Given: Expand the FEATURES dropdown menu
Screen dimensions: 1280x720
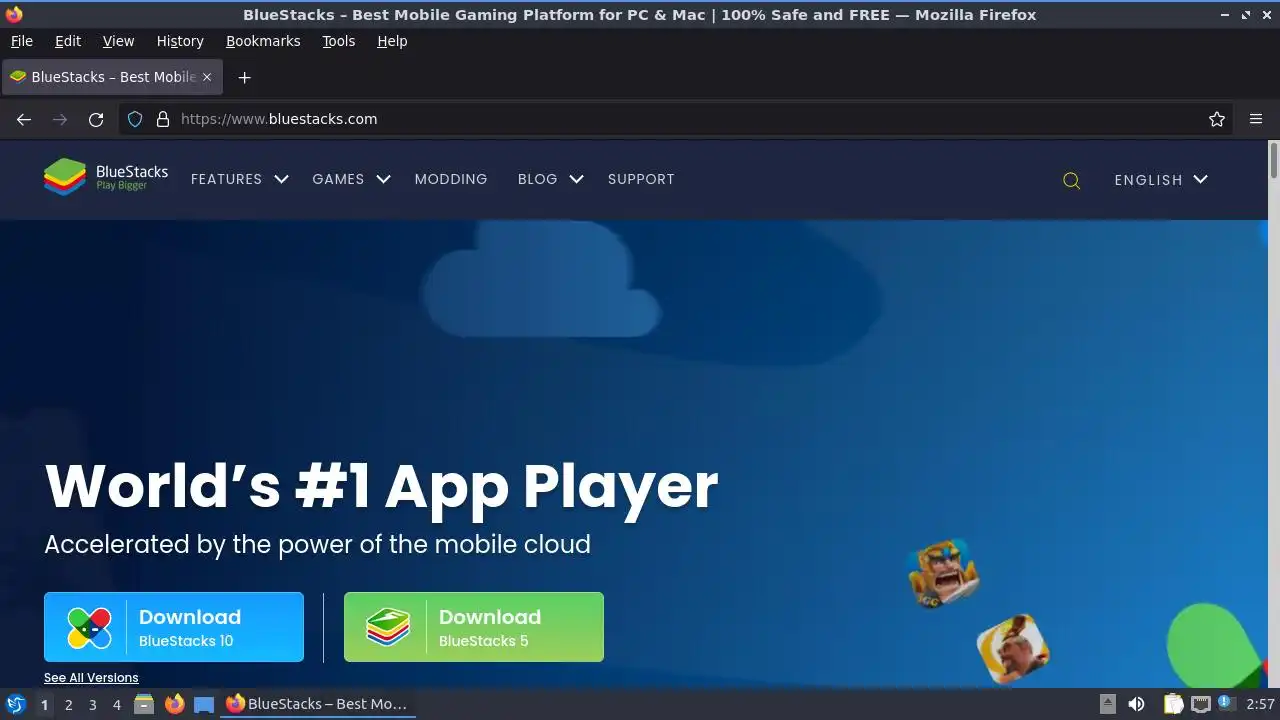Looking at the screenshot, I should coord(239,179).
